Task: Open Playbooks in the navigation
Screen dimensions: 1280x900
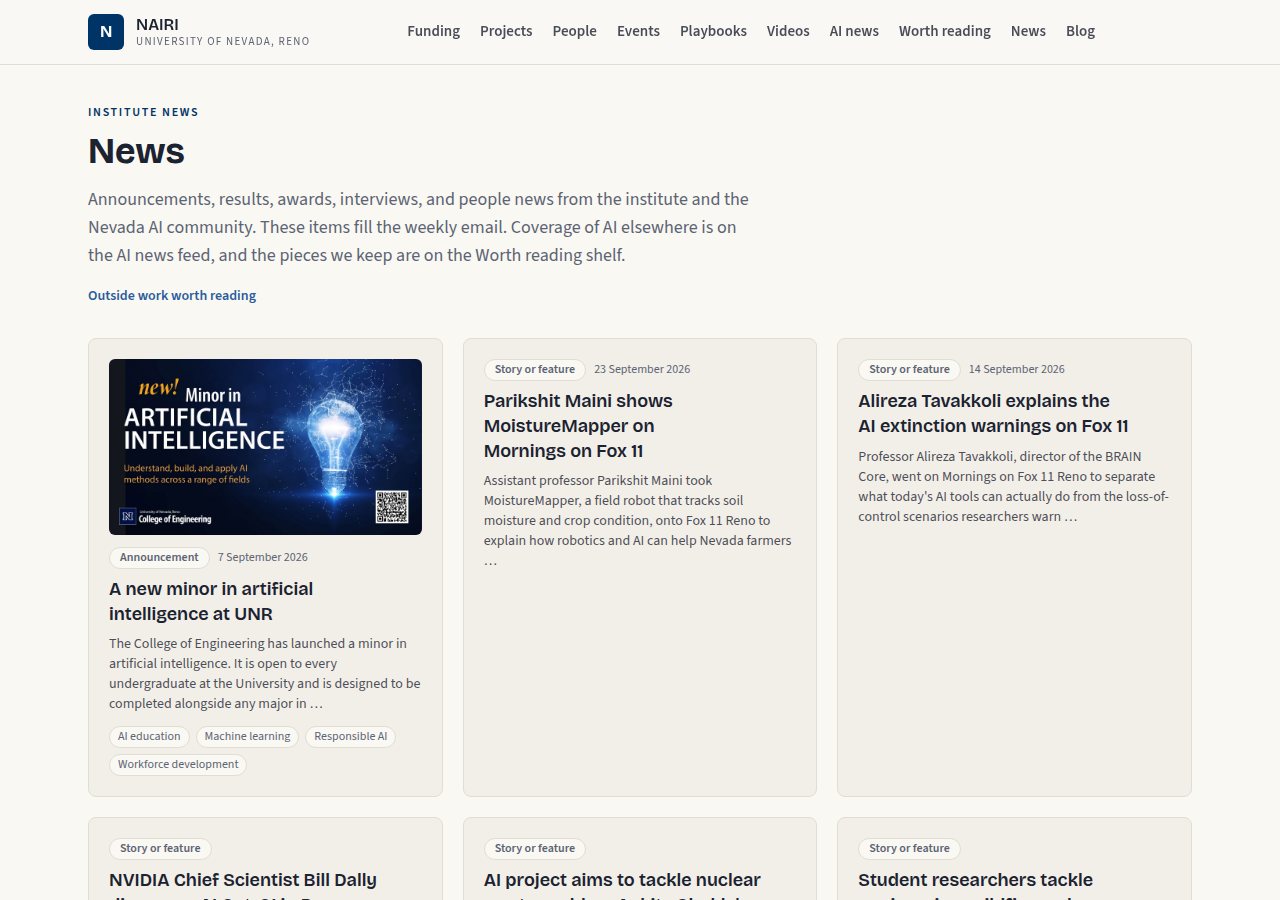Action: click(x=713, y=31)
